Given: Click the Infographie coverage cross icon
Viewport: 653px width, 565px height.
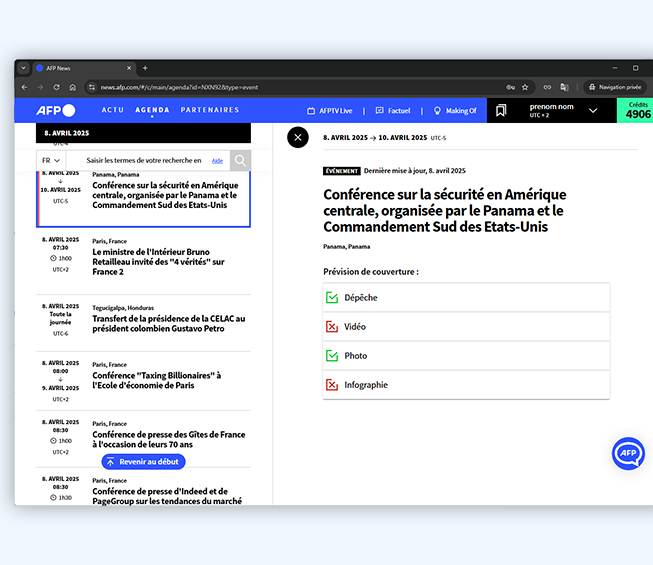Looking at the screenshot, I should pyautogui.click(x=332, y=385).
